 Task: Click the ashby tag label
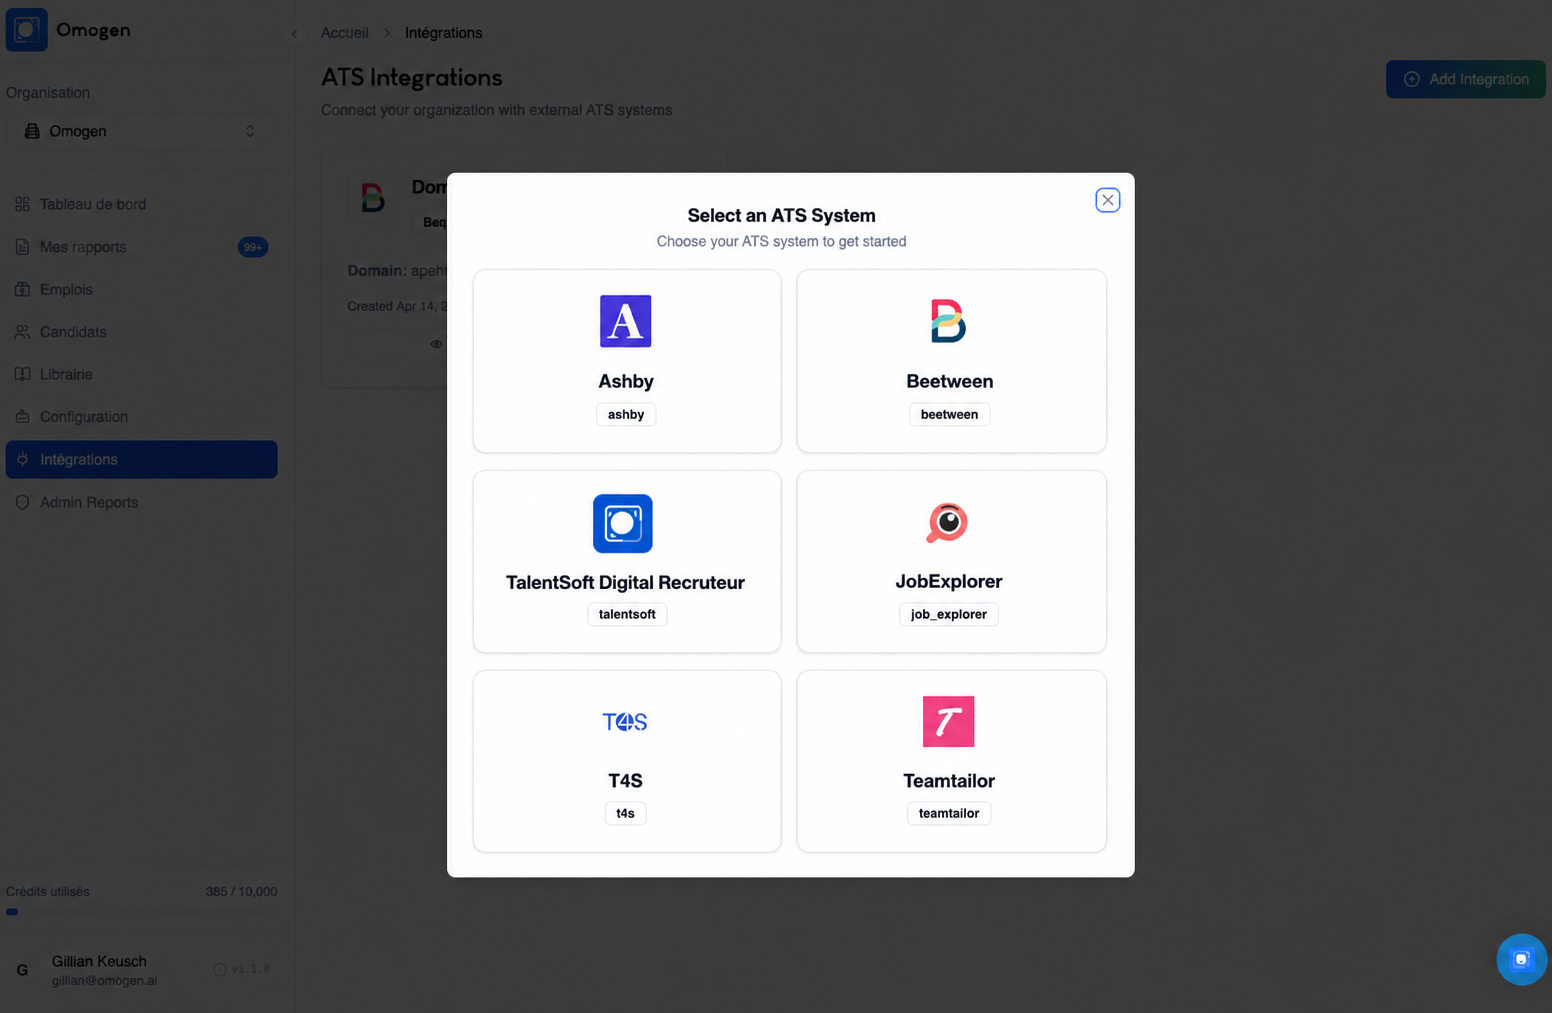(x=626, y=414)
